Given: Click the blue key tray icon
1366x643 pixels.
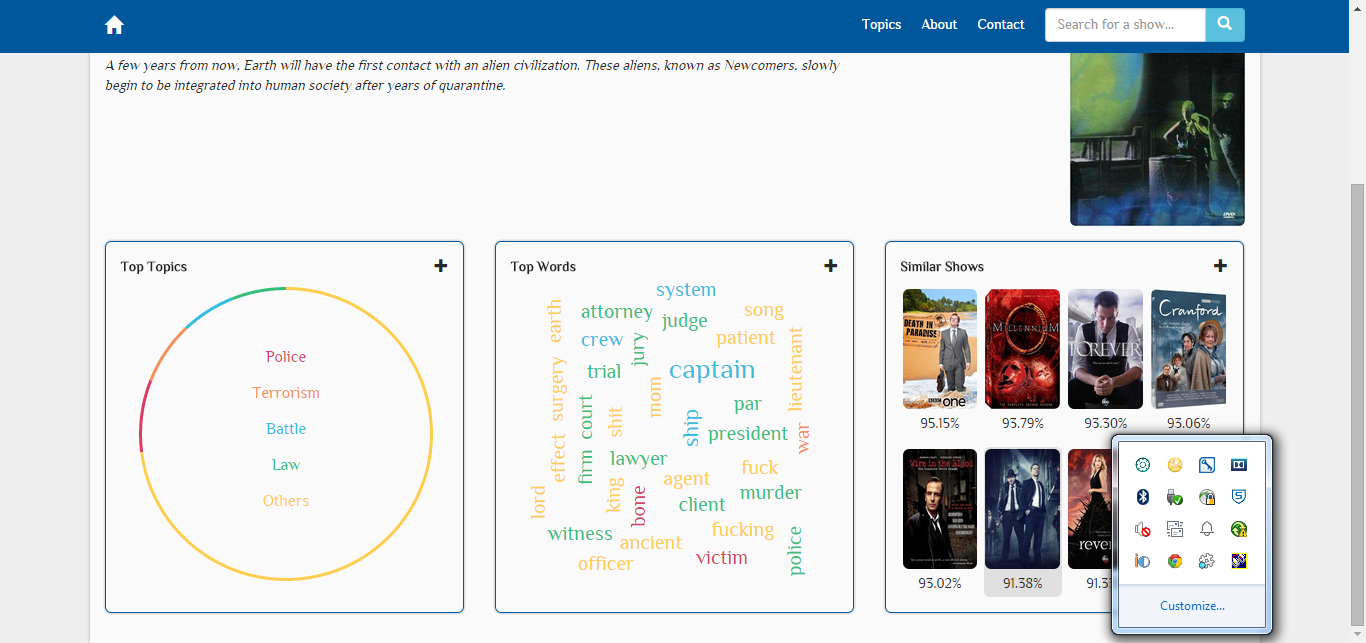Looking at the screenshot, I should pos(1207,465).
